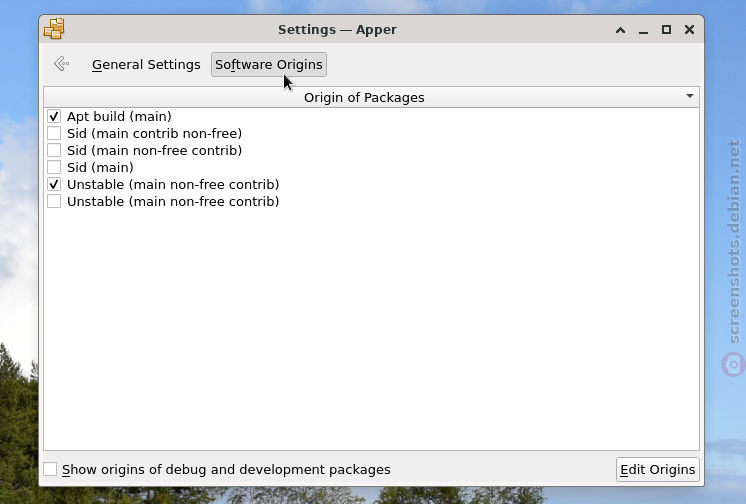
Task: Toggle Show origins of debug and development packages
Action: [50, 469]
